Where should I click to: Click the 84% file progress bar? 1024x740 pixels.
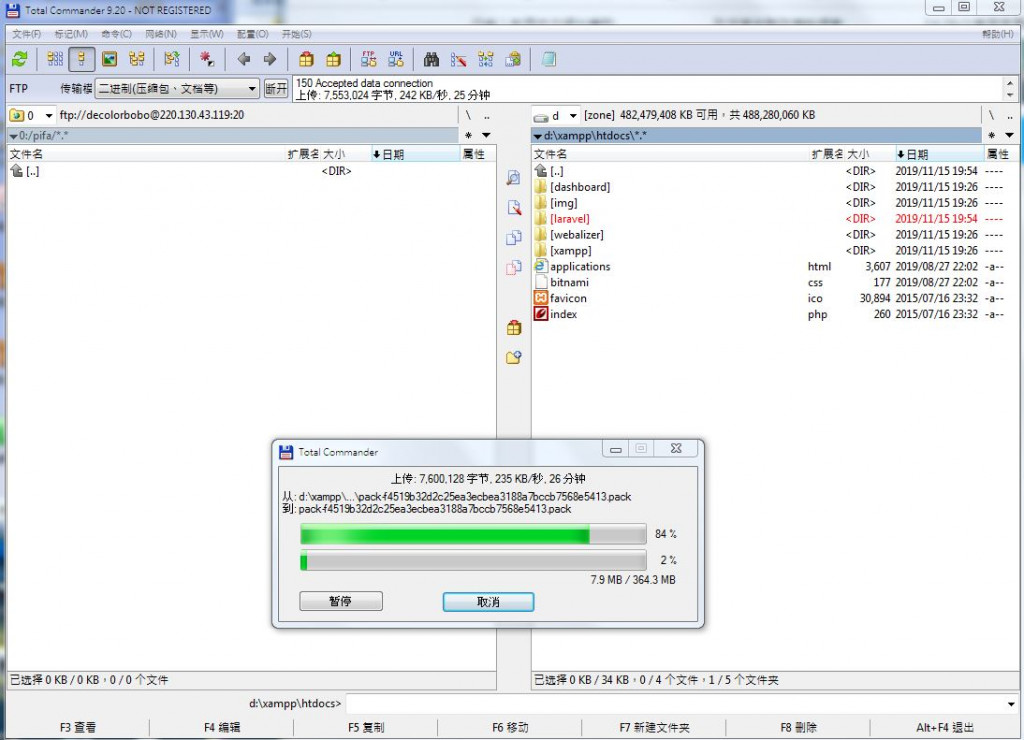point(473,534)
